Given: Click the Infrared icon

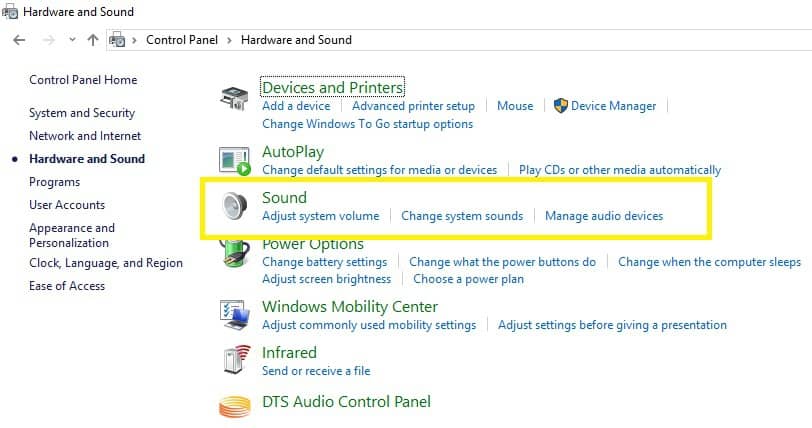Looking at the screenshot, I should [237, 359].
